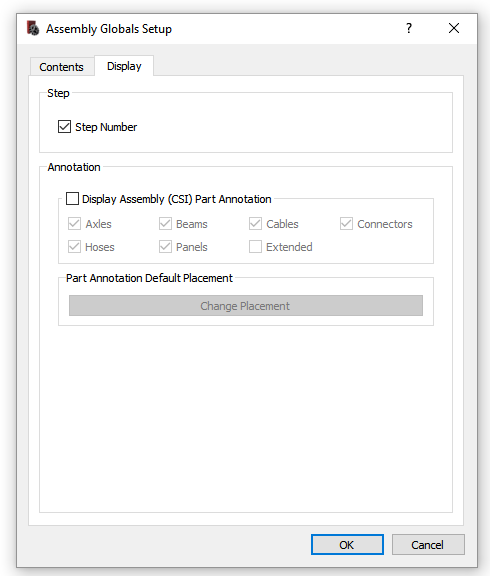This screenshot has height=576, width=490.
Task: Click the Step Number label text
Action: [x=106, y=127]
